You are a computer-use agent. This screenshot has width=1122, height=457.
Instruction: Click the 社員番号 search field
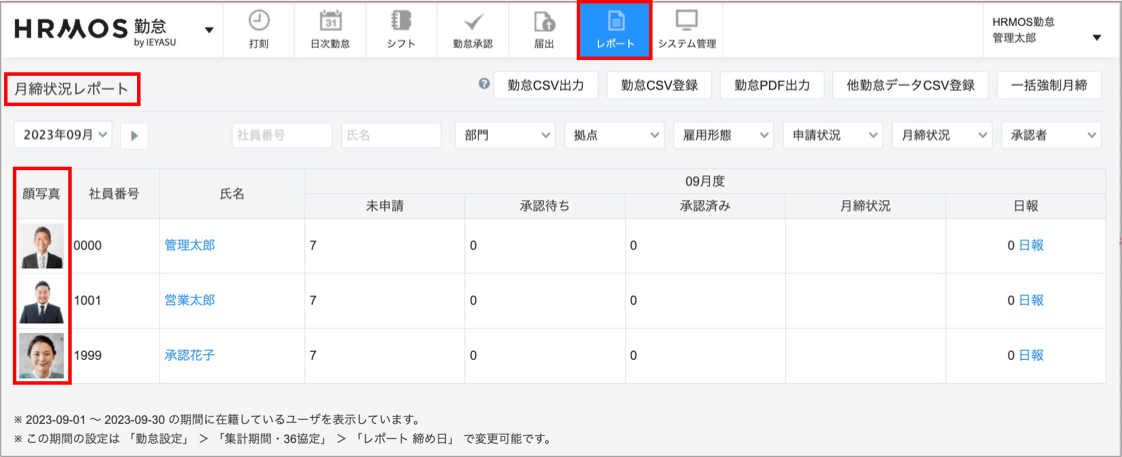(x=281, y=135)
